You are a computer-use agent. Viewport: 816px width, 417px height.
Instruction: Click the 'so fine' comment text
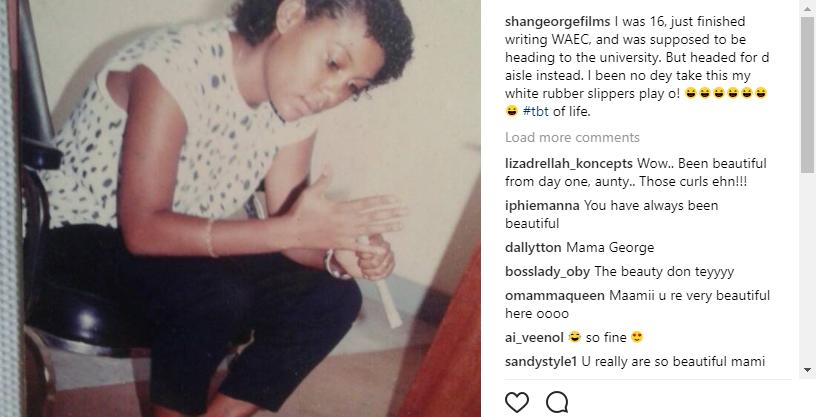[606, 338]
